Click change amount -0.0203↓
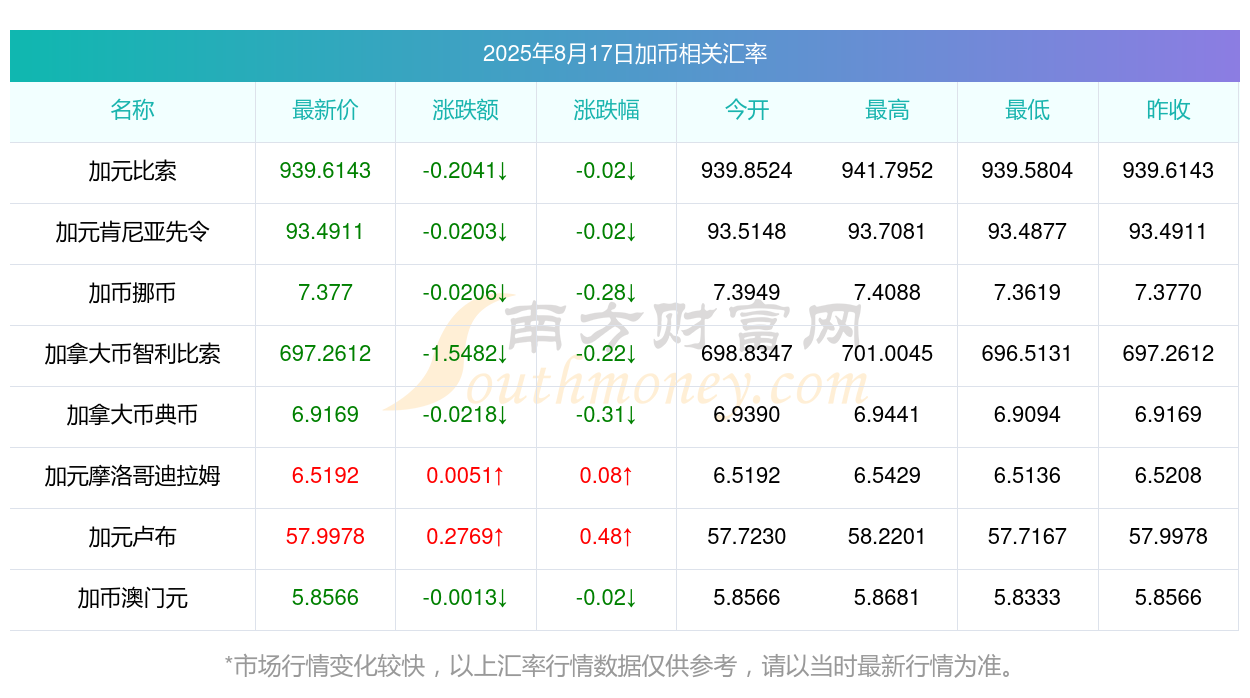 point(466,232)
